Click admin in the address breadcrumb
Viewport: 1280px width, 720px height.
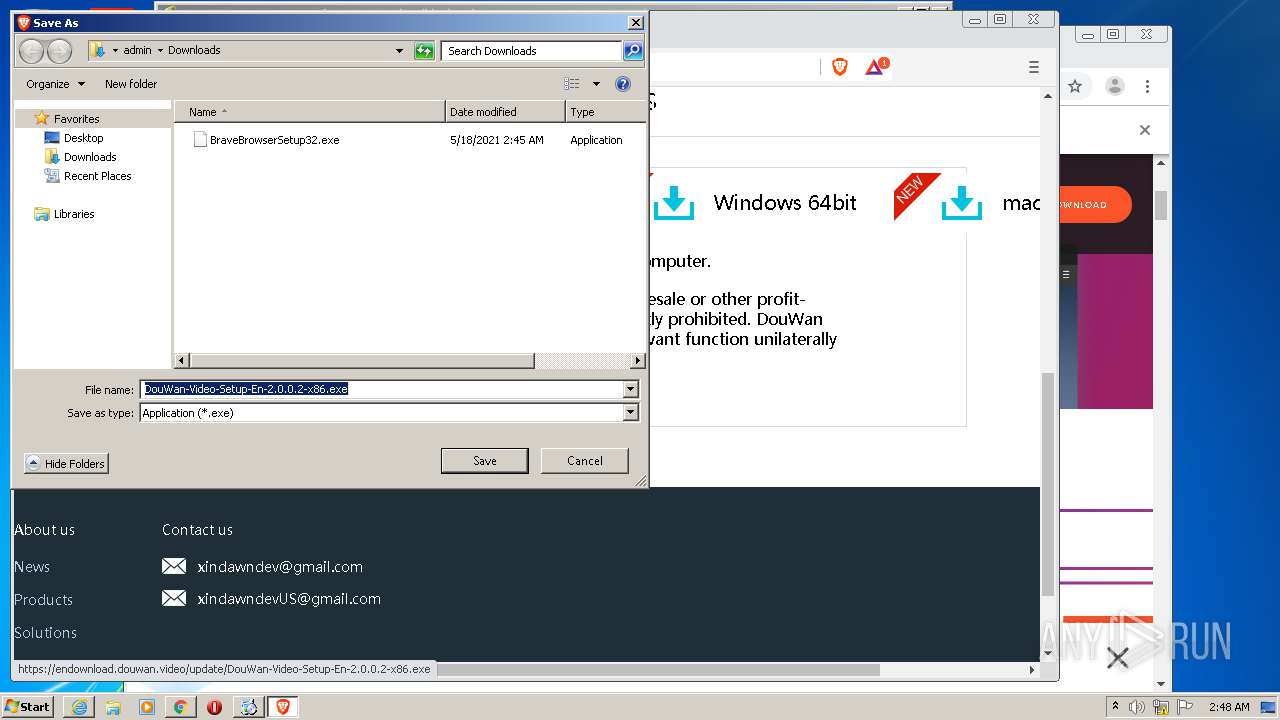(x=137, y=50)
